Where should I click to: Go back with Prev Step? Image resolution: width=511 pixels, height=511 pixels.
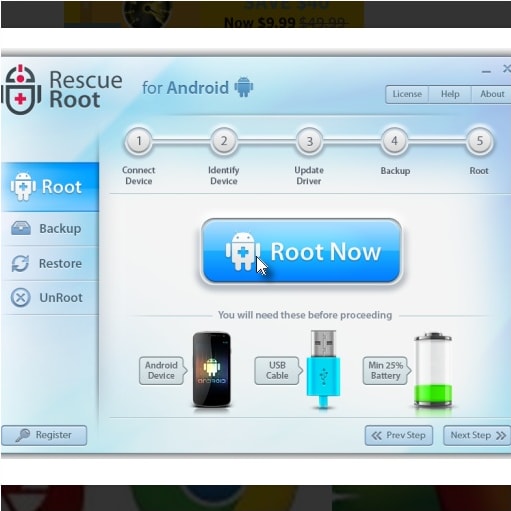399,435
